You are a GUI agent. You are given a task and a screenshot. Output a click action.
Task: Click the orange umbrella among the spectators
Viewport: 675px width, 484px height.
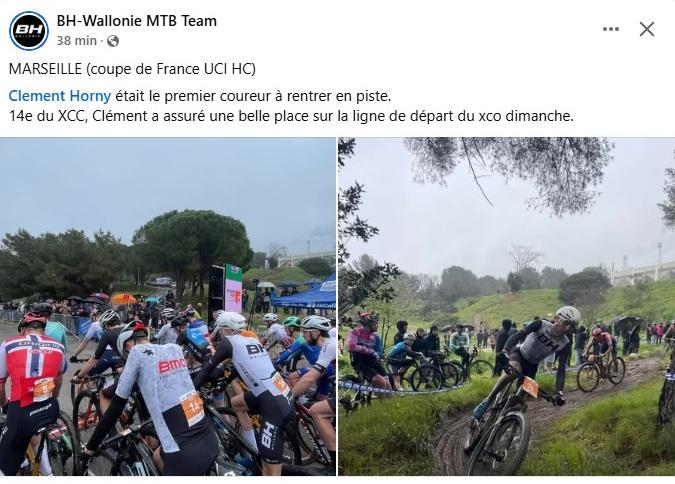(x=123, y=298)
